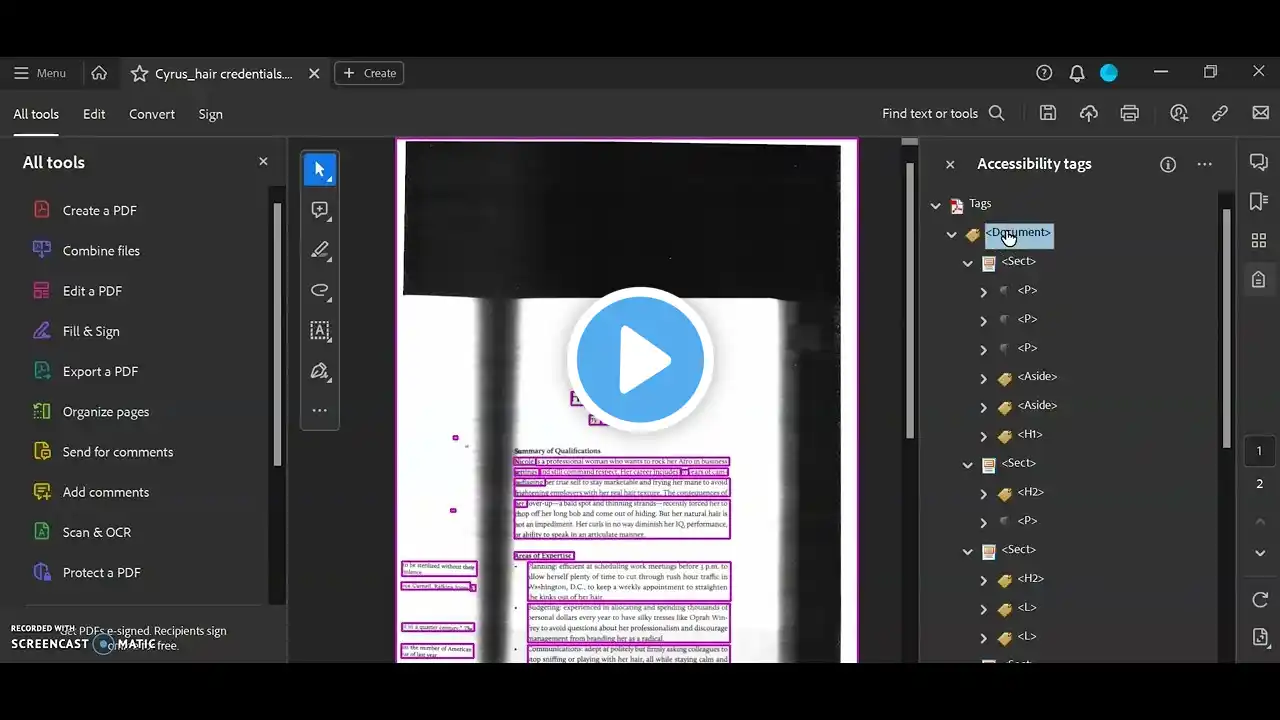The width and height of the screenshot is (1280, 720).
Task: Click the Add comment tool icon
Action: click(320, 210)
